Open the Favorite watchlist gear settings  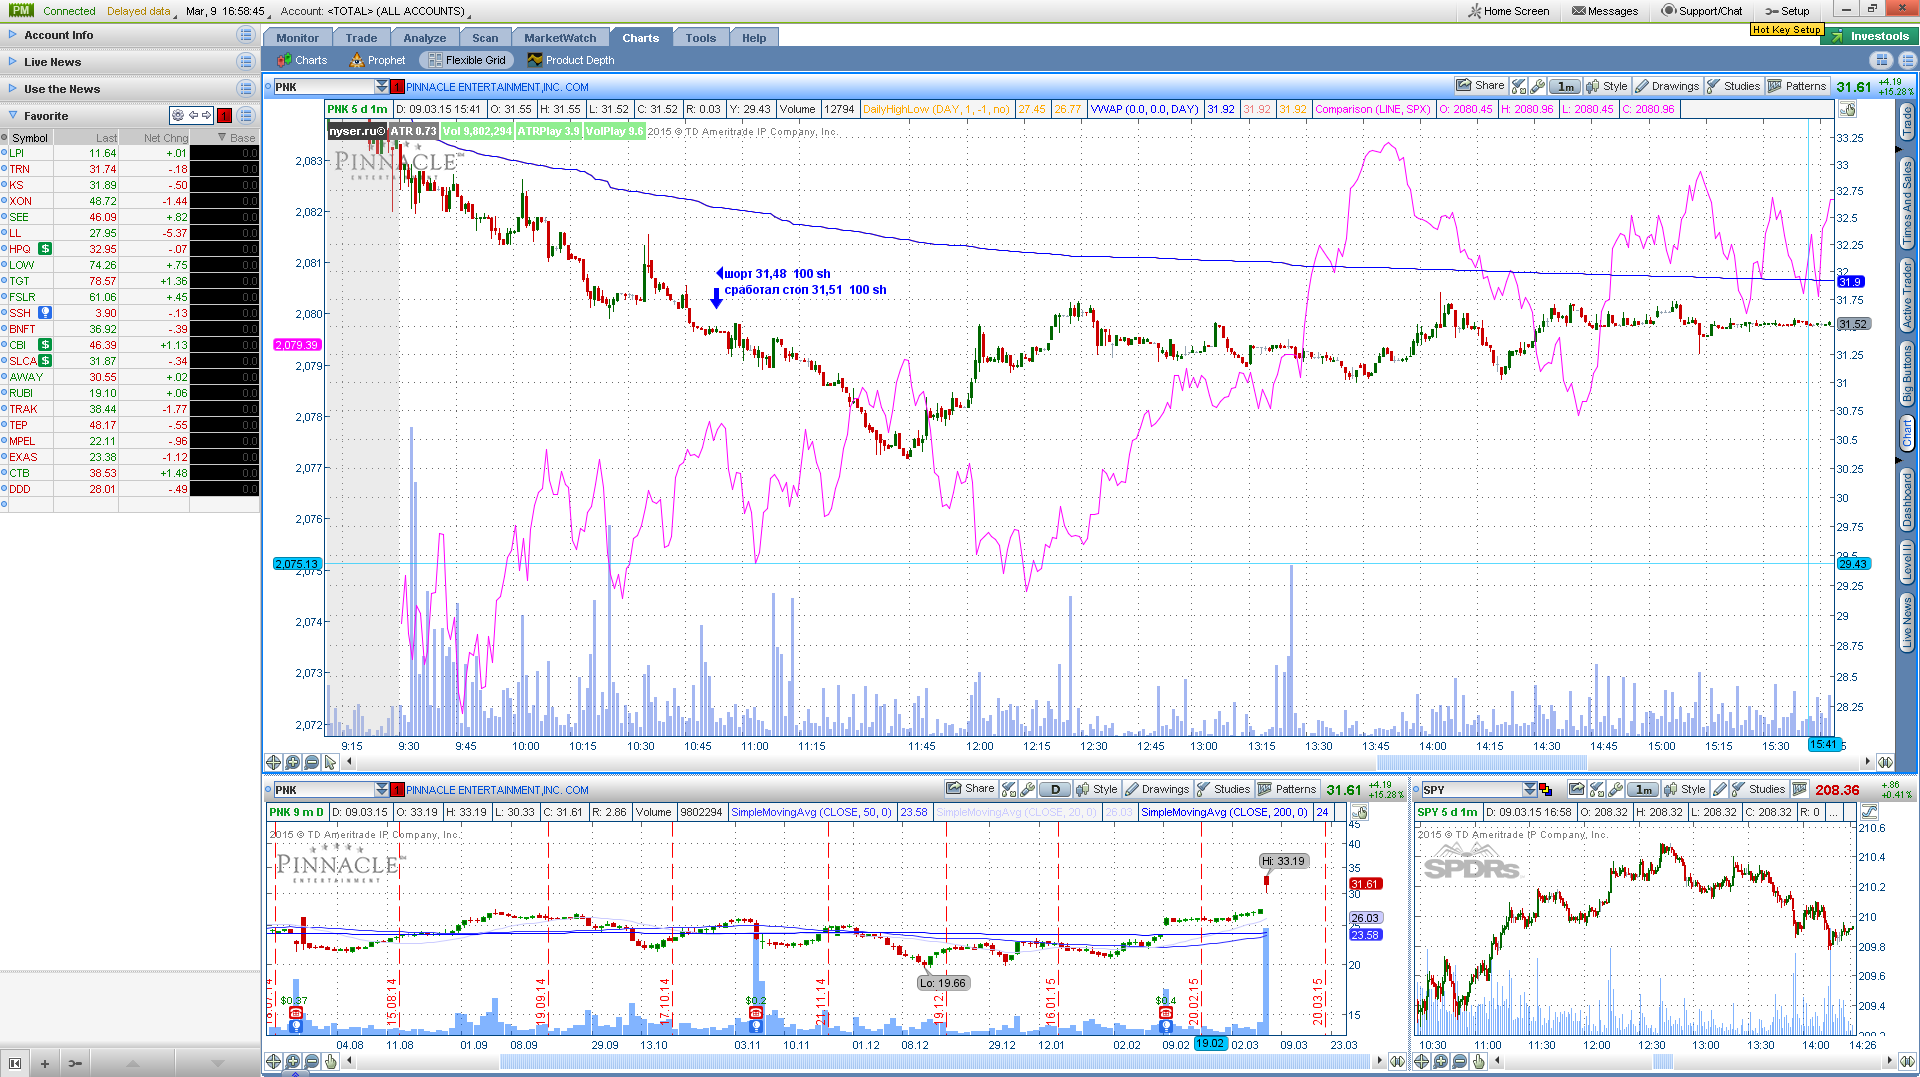click(x=178, y=116)
